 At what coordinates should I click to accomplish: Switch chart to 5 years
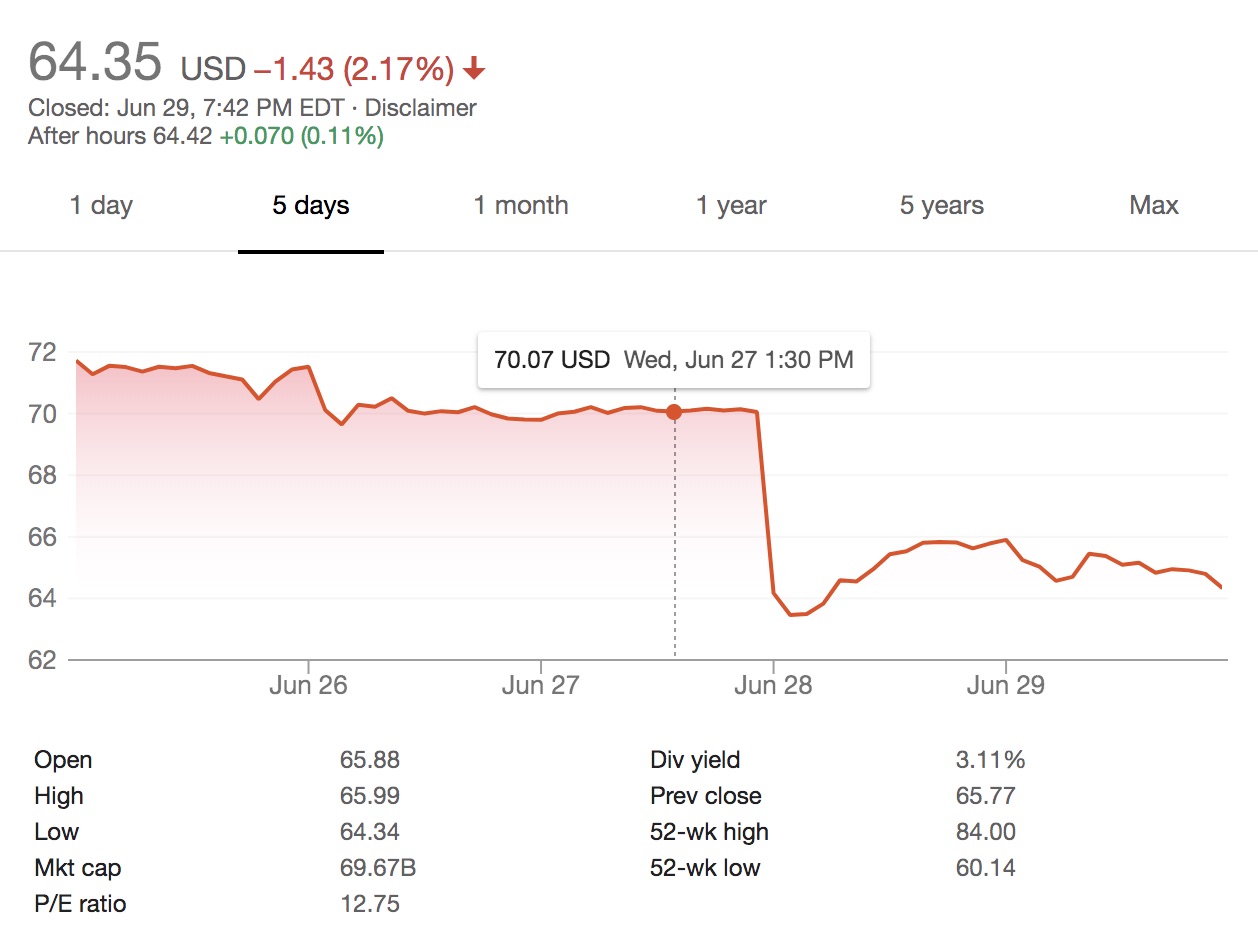pos(941,206)
